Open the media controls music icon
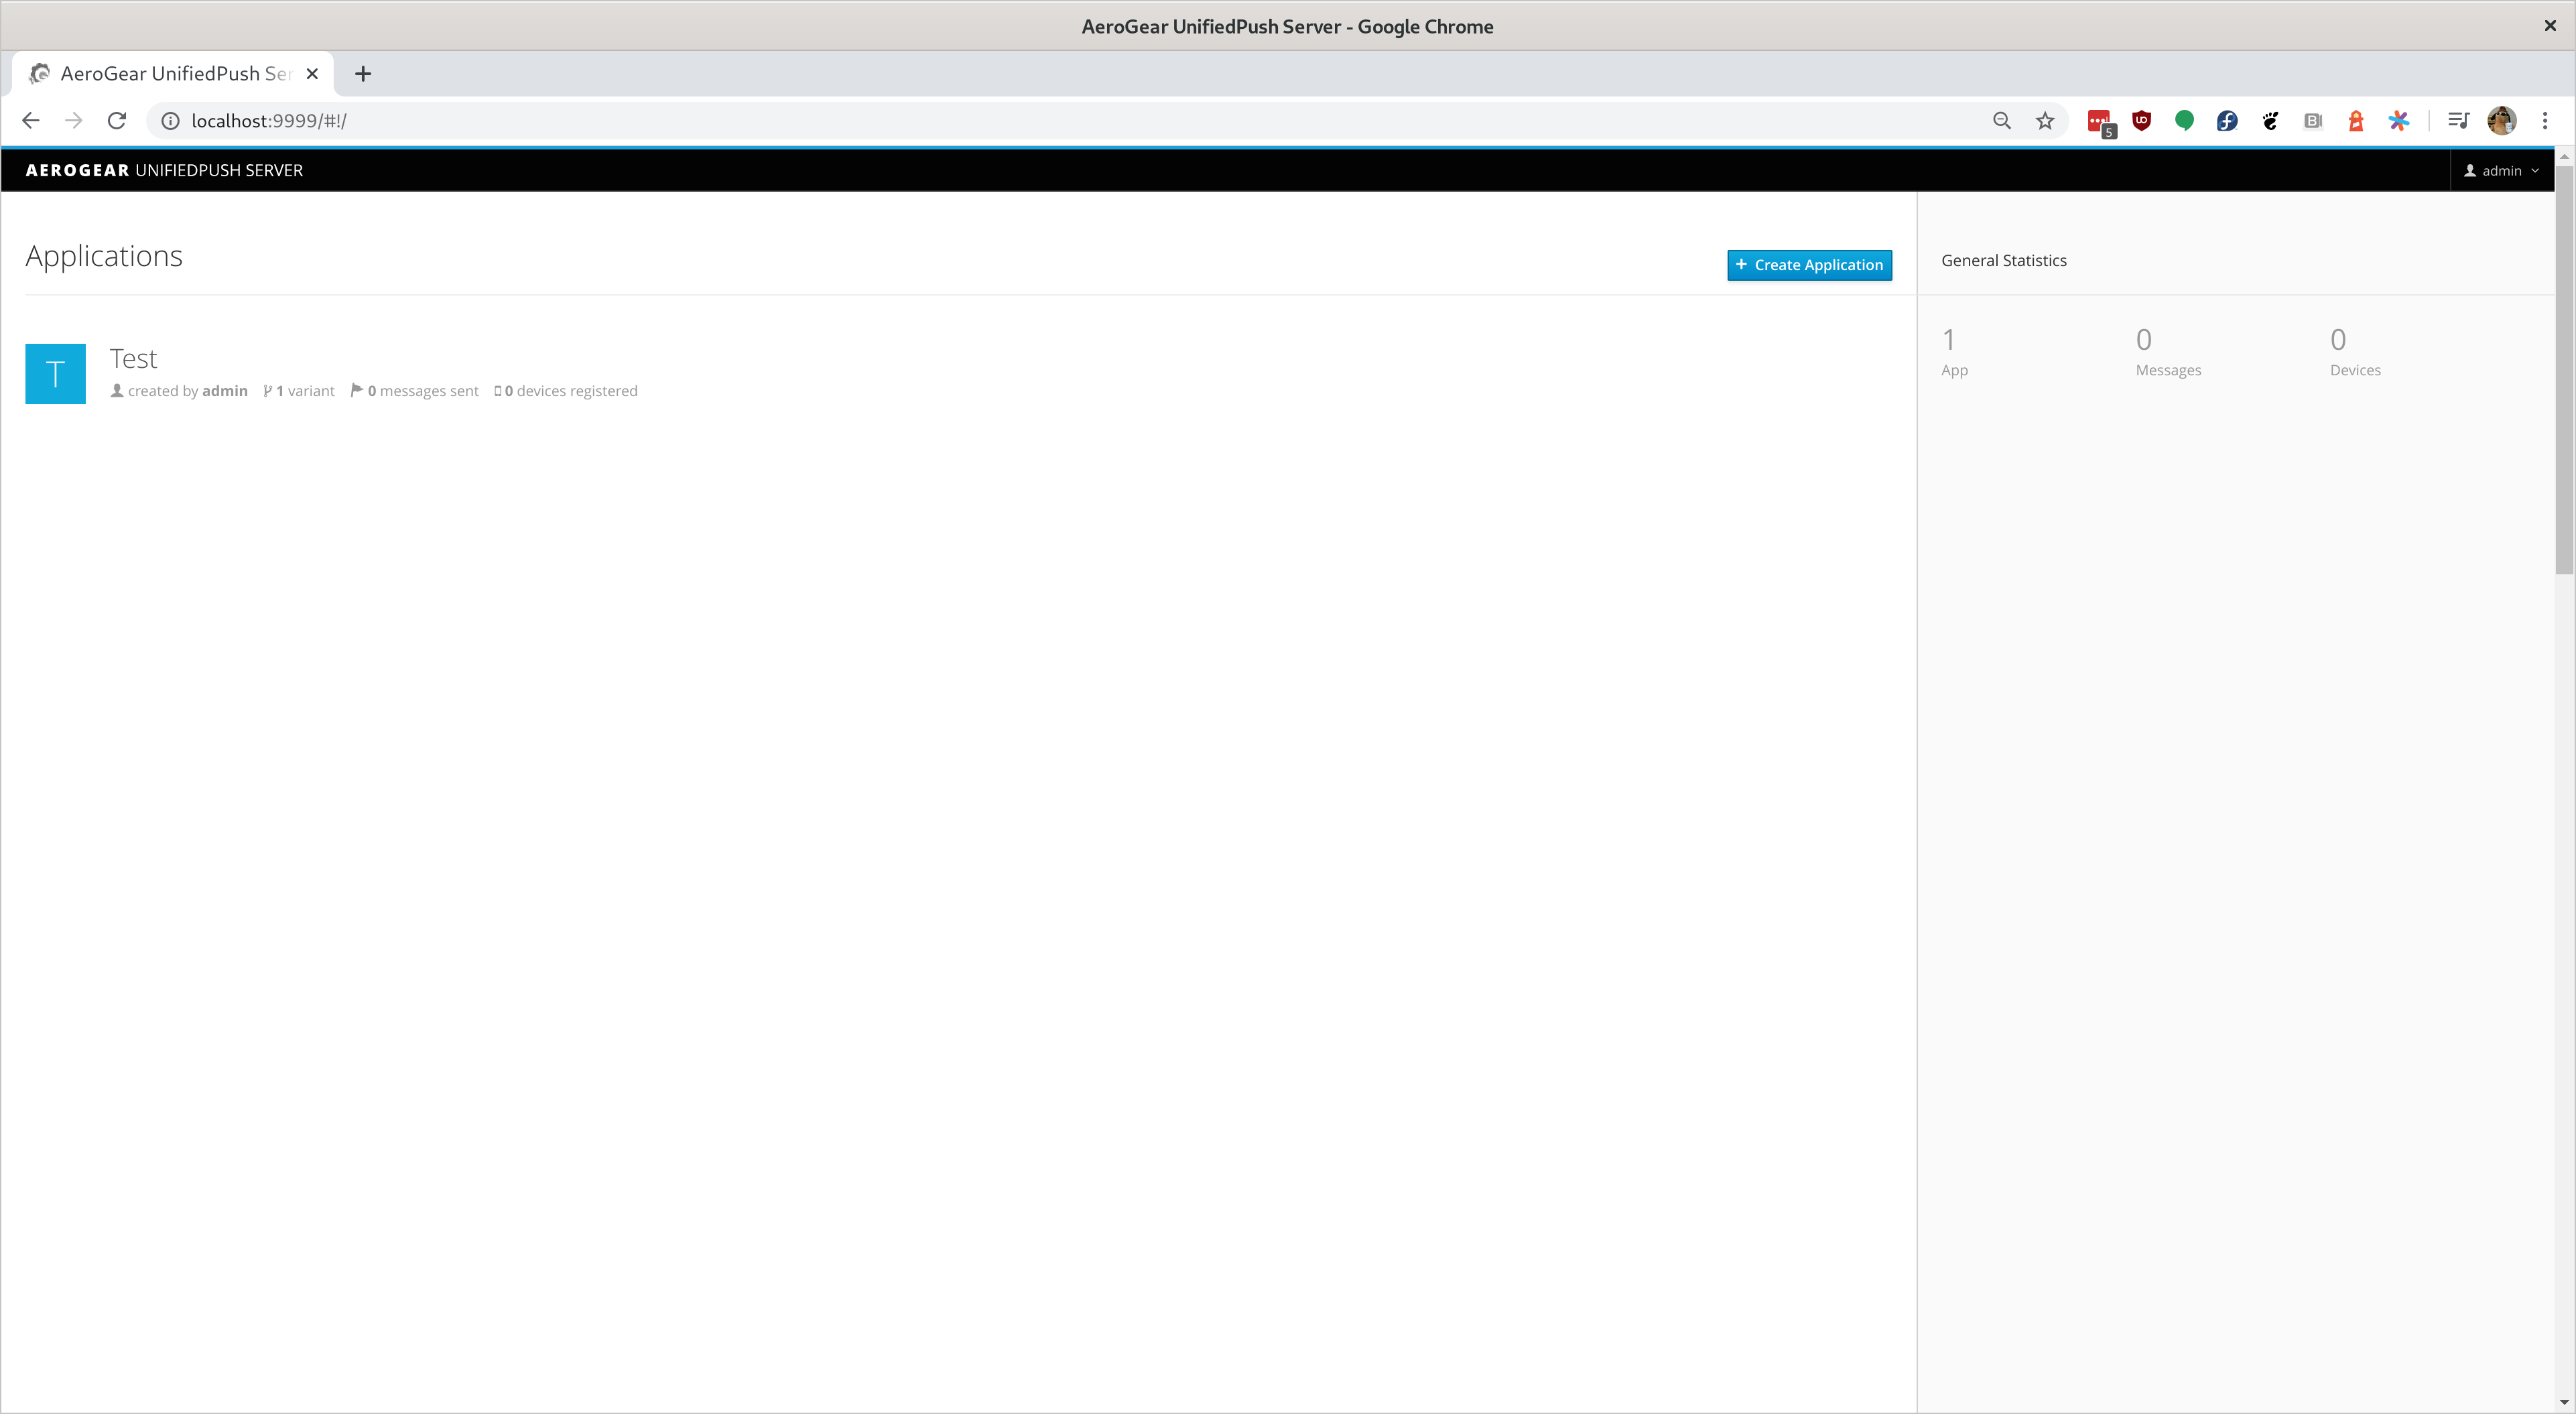 click(2458, 121)
